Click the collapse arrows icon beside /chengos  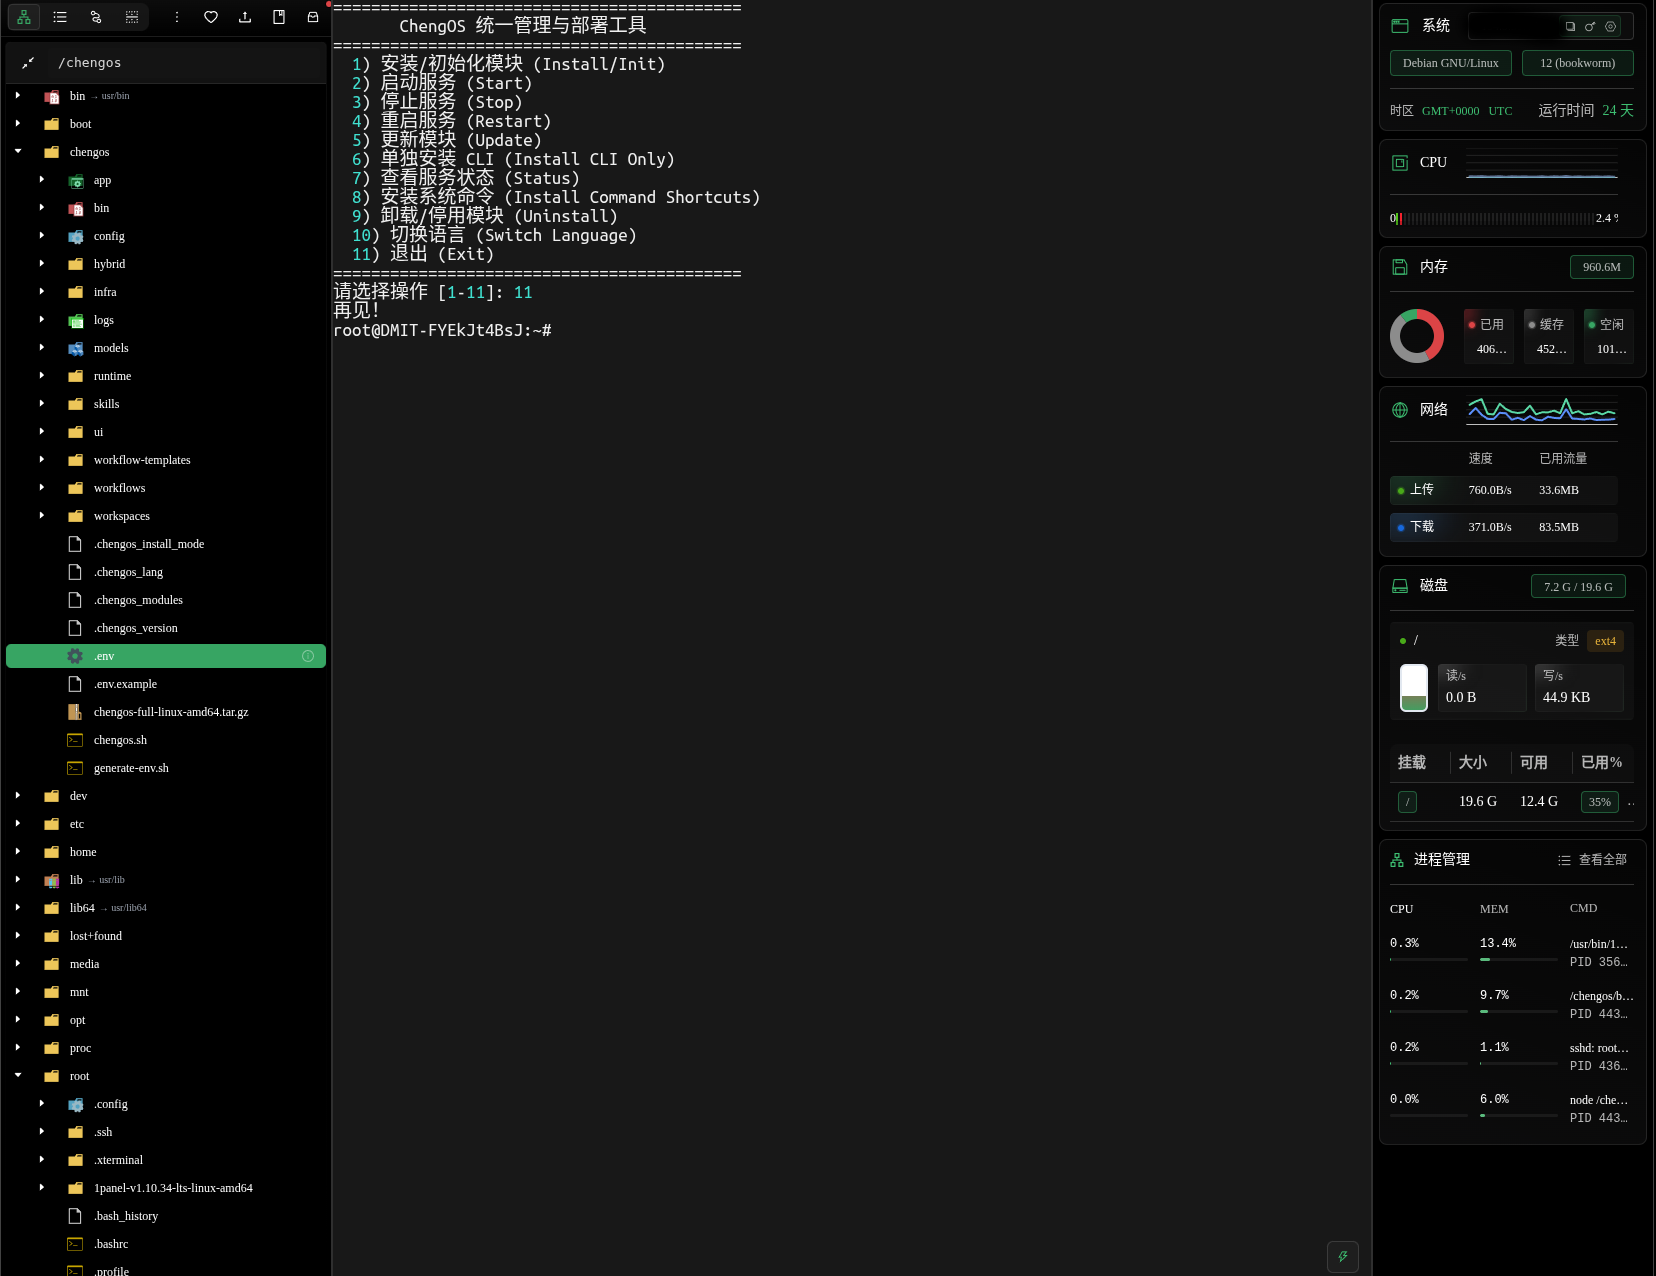[x=28, y=63]
